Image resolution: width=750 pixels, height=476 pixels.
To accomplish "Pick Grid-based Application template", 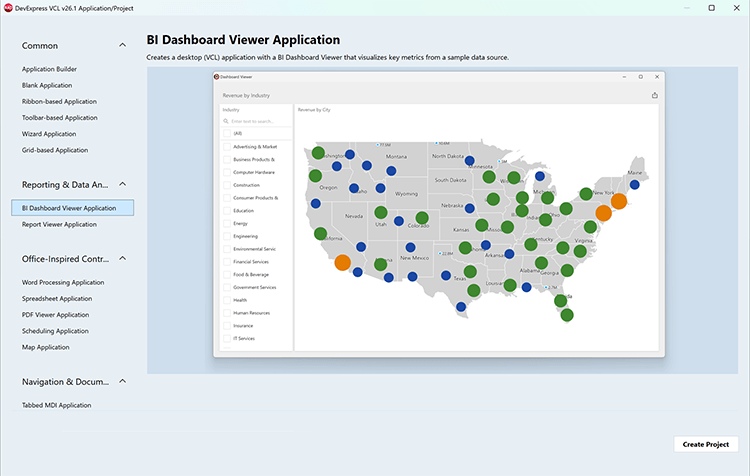I will pyautogui.click(x=55, y=150).
